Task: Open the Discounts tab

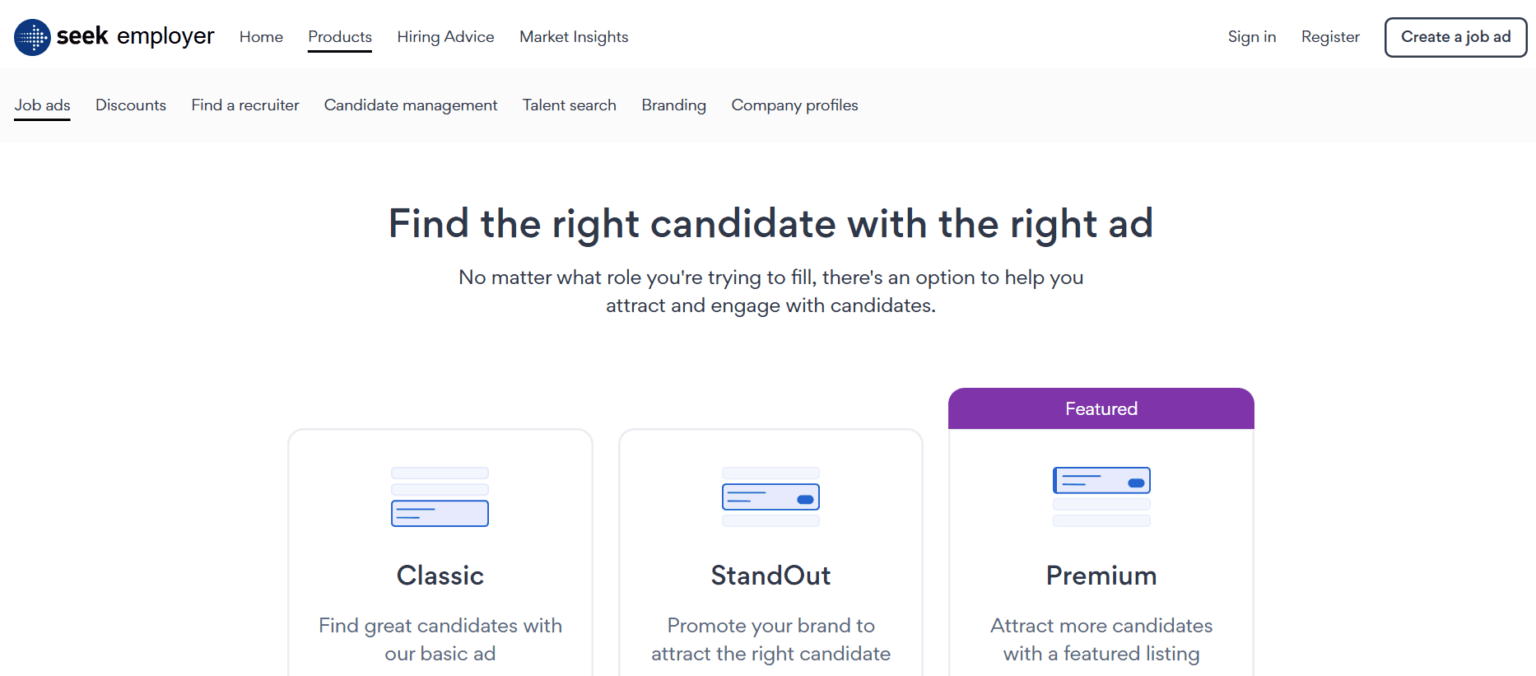Action: pos(130,105)
